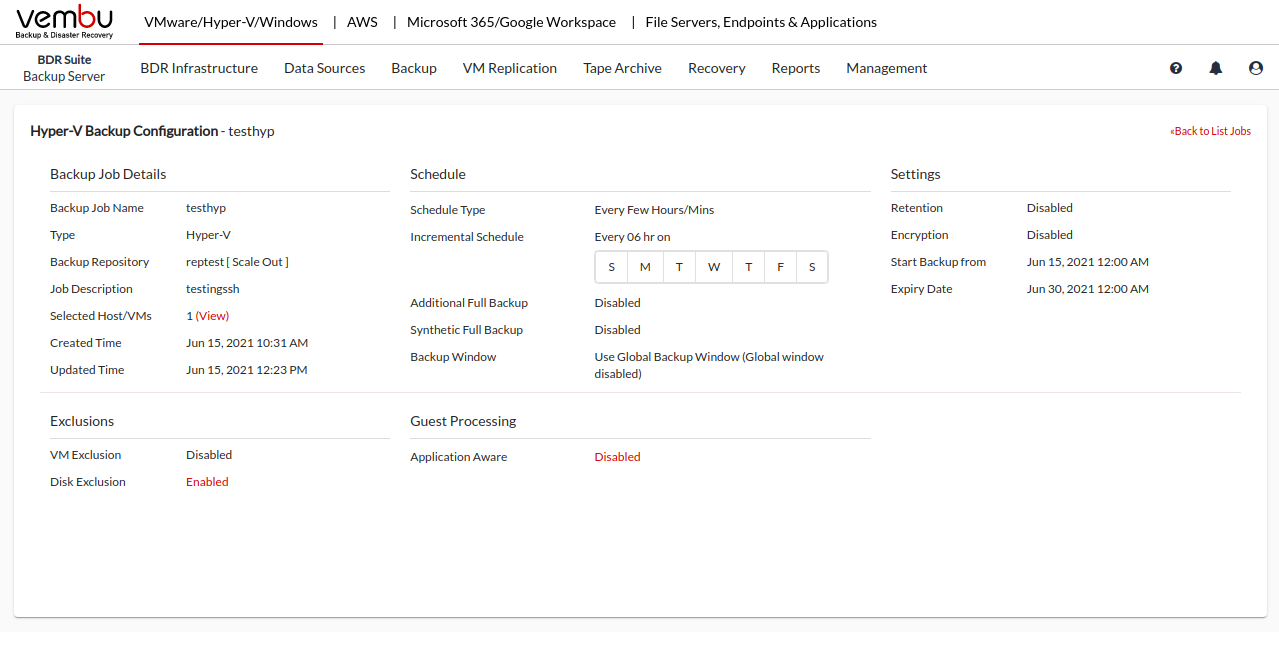Toggle Wednesday in the incremental schedule
Viewport: 1279px width, 662px height.
click(714, 267)
